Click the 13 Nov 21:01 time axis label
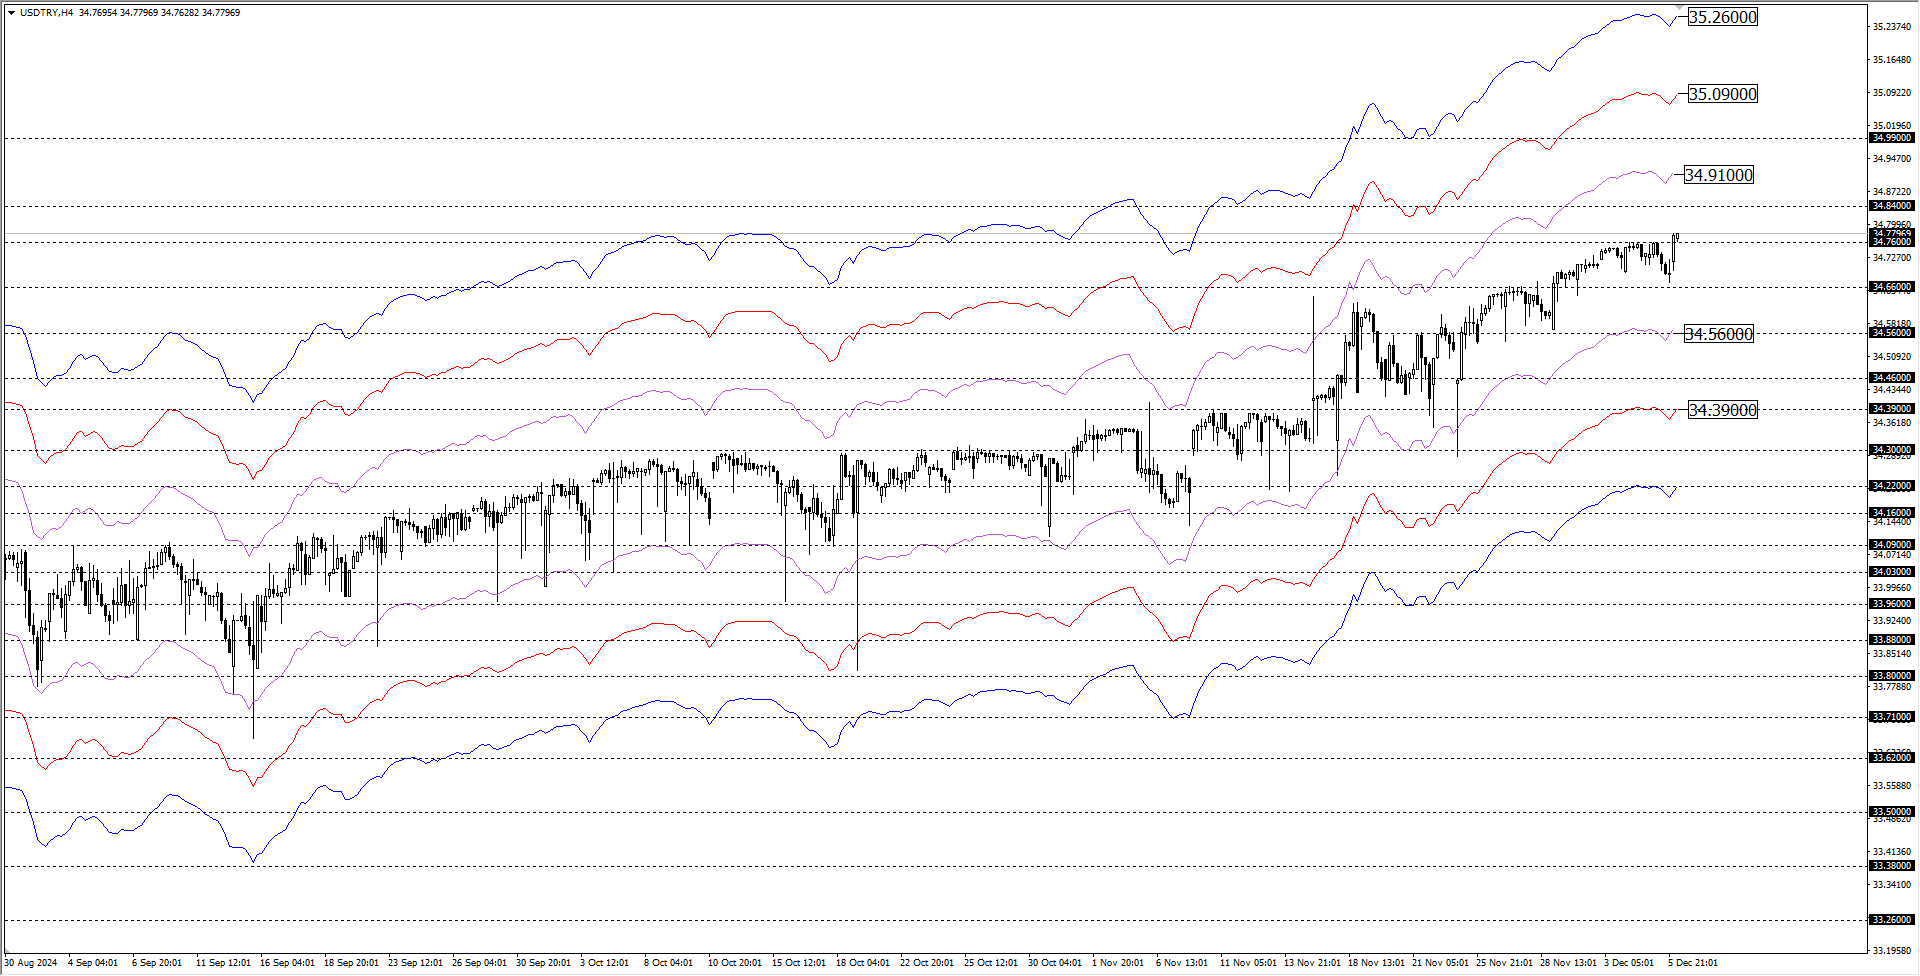The width and height of the screenshot is (1920, 976). click(x=1312, y=963)
